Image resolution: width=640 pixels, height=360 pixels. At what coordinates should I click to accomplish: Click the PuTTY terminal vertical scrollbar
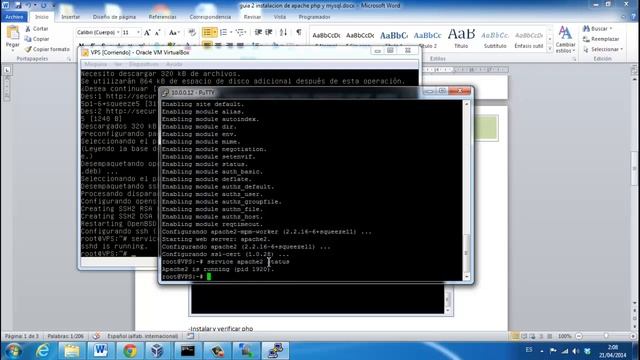[x=467, y=190]
